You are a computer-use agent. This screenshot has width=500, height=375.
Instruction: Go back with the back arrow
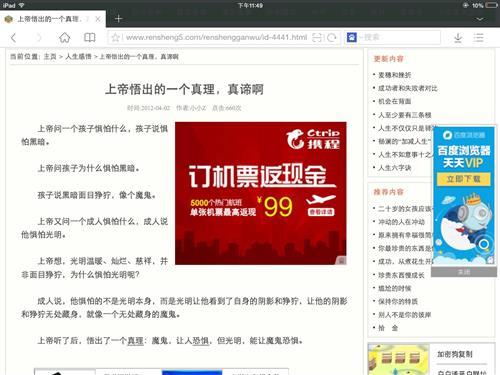[13, 38]
